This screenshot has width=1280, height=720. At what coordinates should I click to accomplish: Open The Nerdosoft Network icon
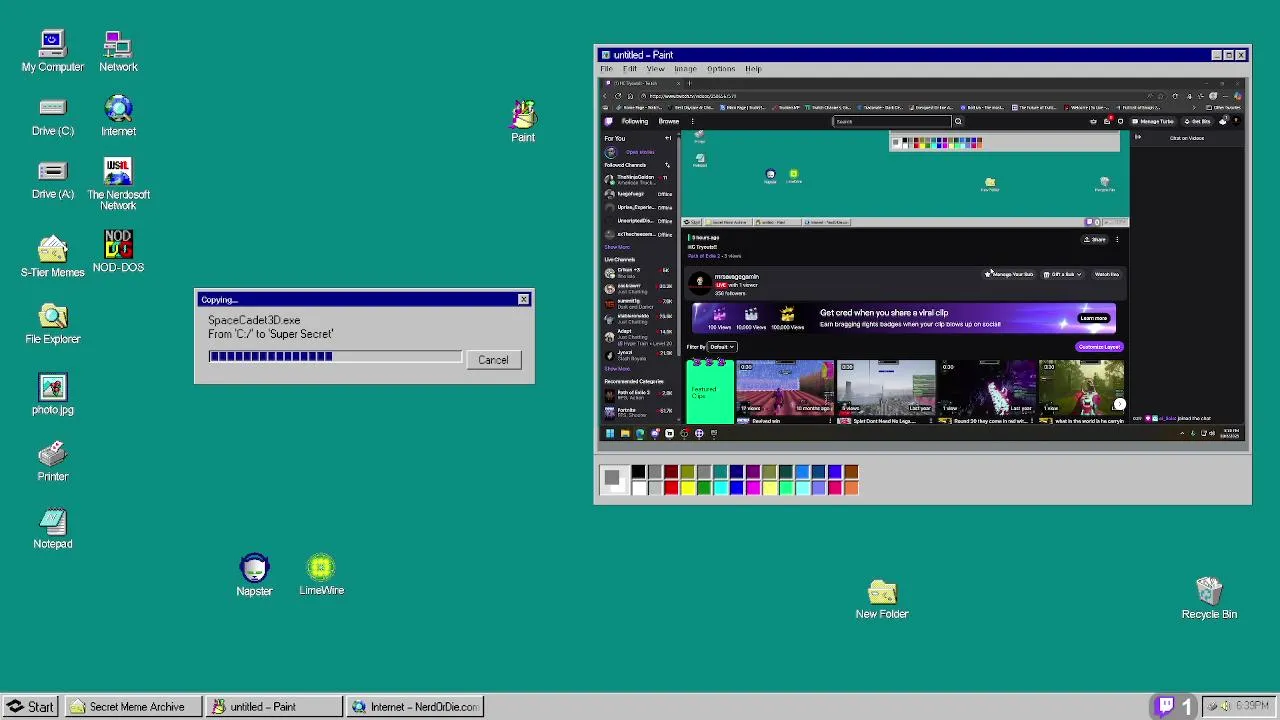(x=118, y=184)
